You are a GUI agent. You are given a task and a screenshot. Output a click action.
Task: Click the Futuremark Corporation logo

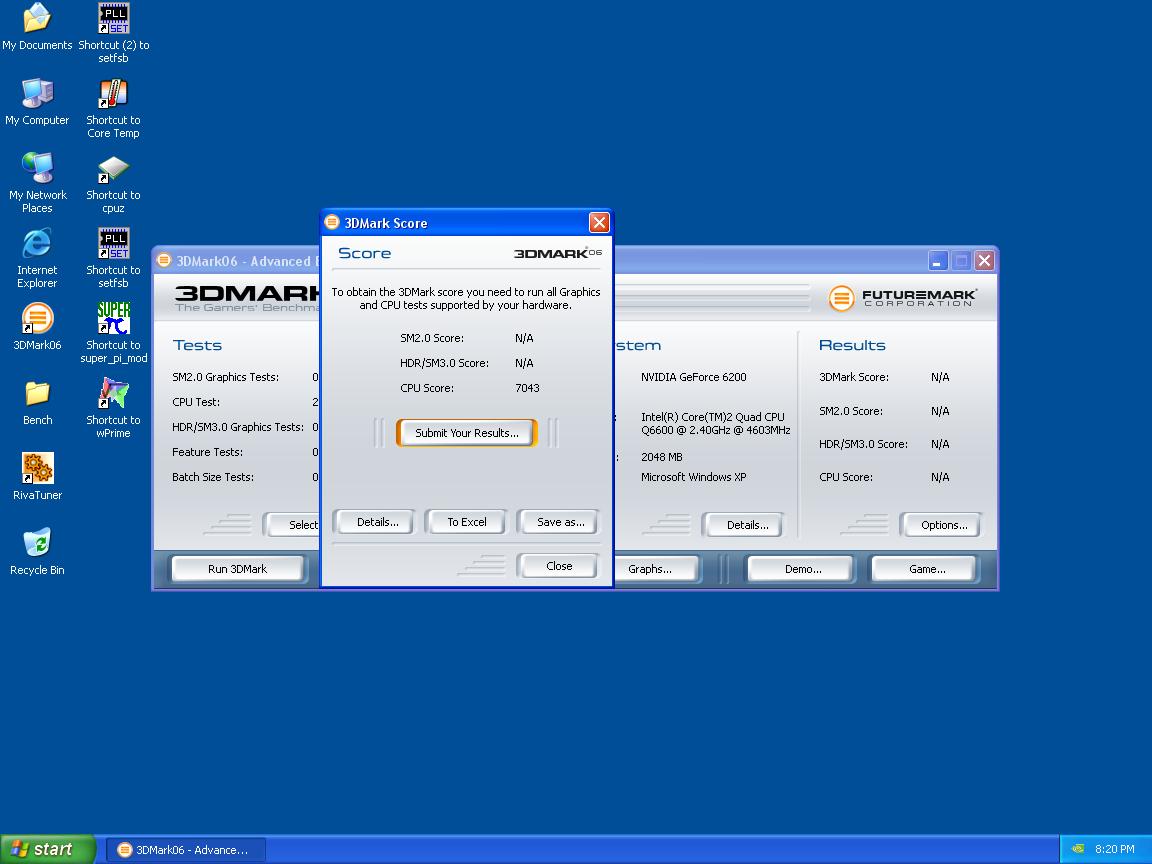pos(902,298)
